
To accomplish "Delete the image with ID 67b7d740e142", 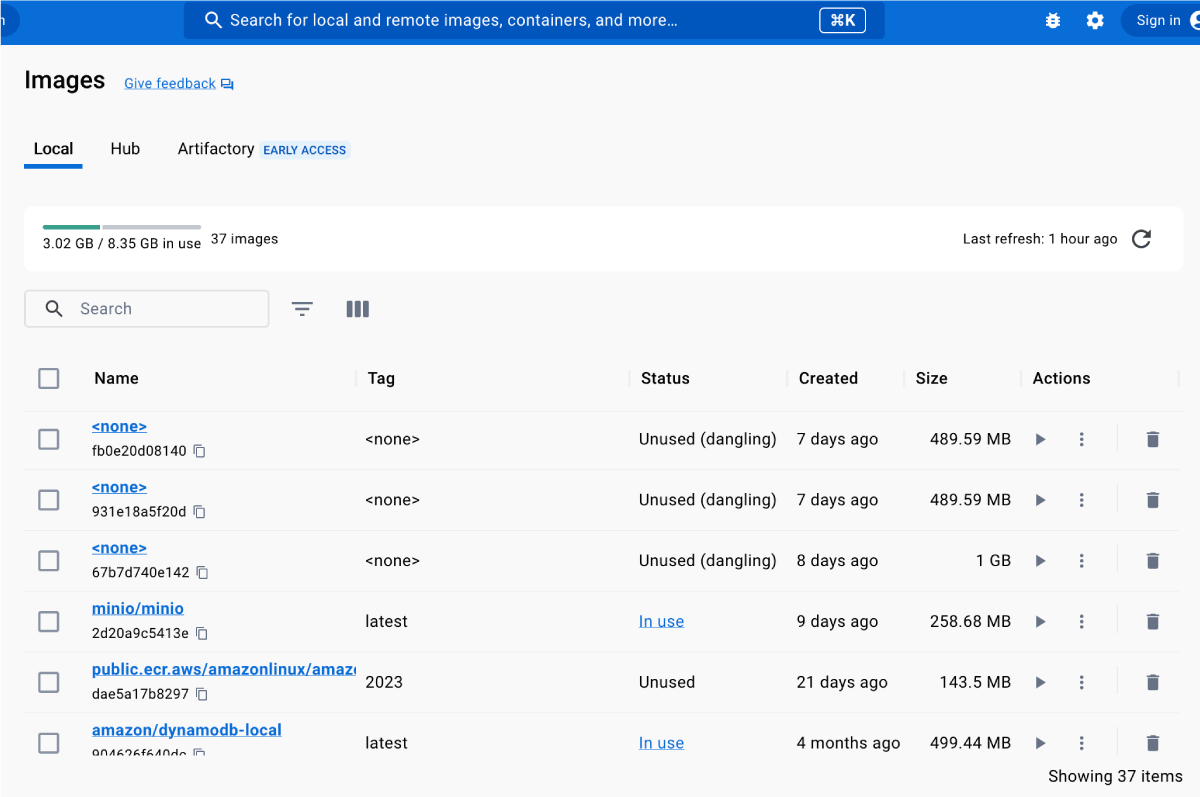I will click(x=1152, y=561).
